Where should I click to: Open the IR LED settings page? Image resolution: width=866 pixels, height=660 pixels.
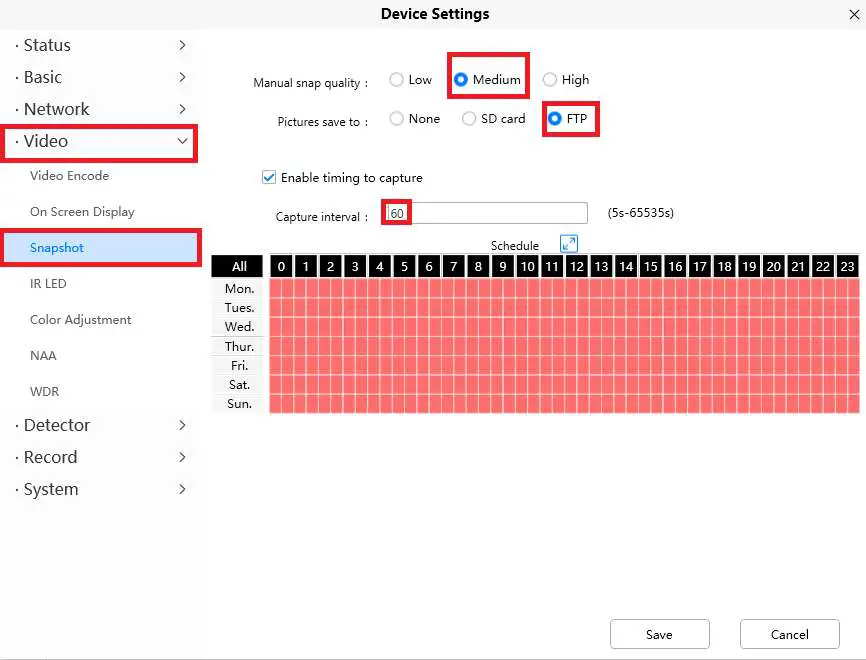coord(48,284)
